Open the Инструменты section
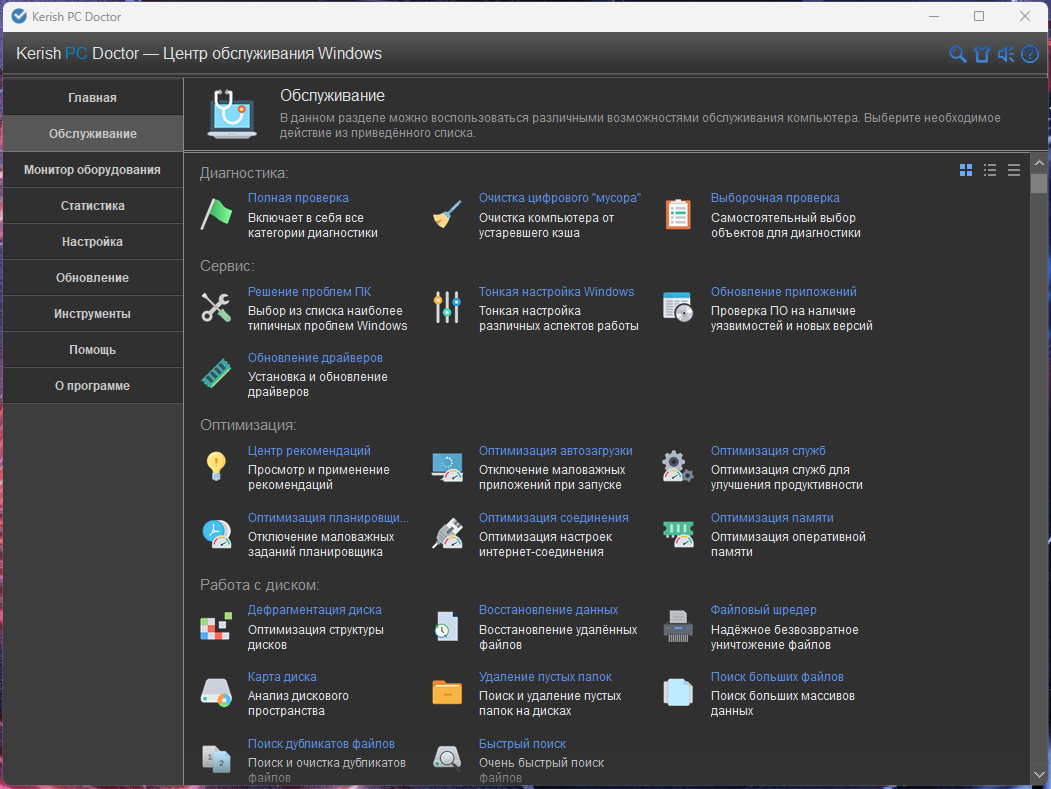 coord(92,314)
